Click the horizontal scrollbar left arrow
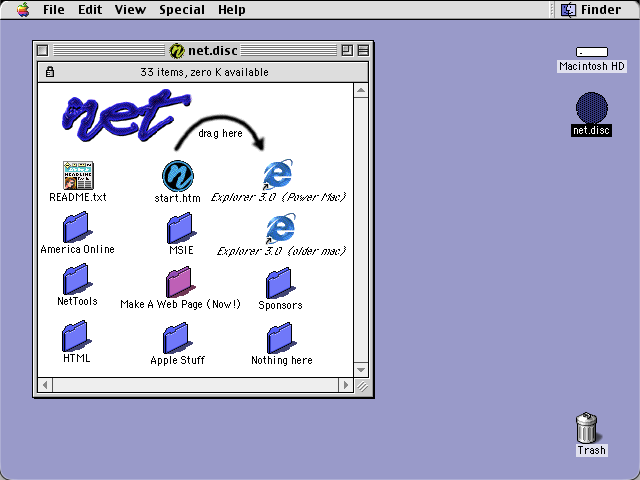Viewport: 640px width, 480px height. pos(45,385)
